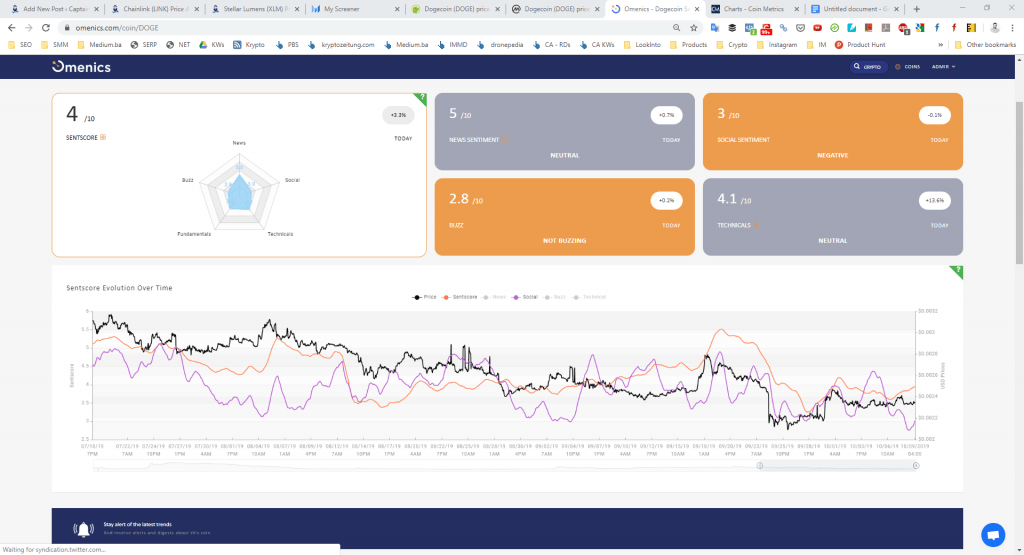Close the My Screener tab
Image resolution: width=1024 pixels, height=555 pixels.
tap(397, 9)
